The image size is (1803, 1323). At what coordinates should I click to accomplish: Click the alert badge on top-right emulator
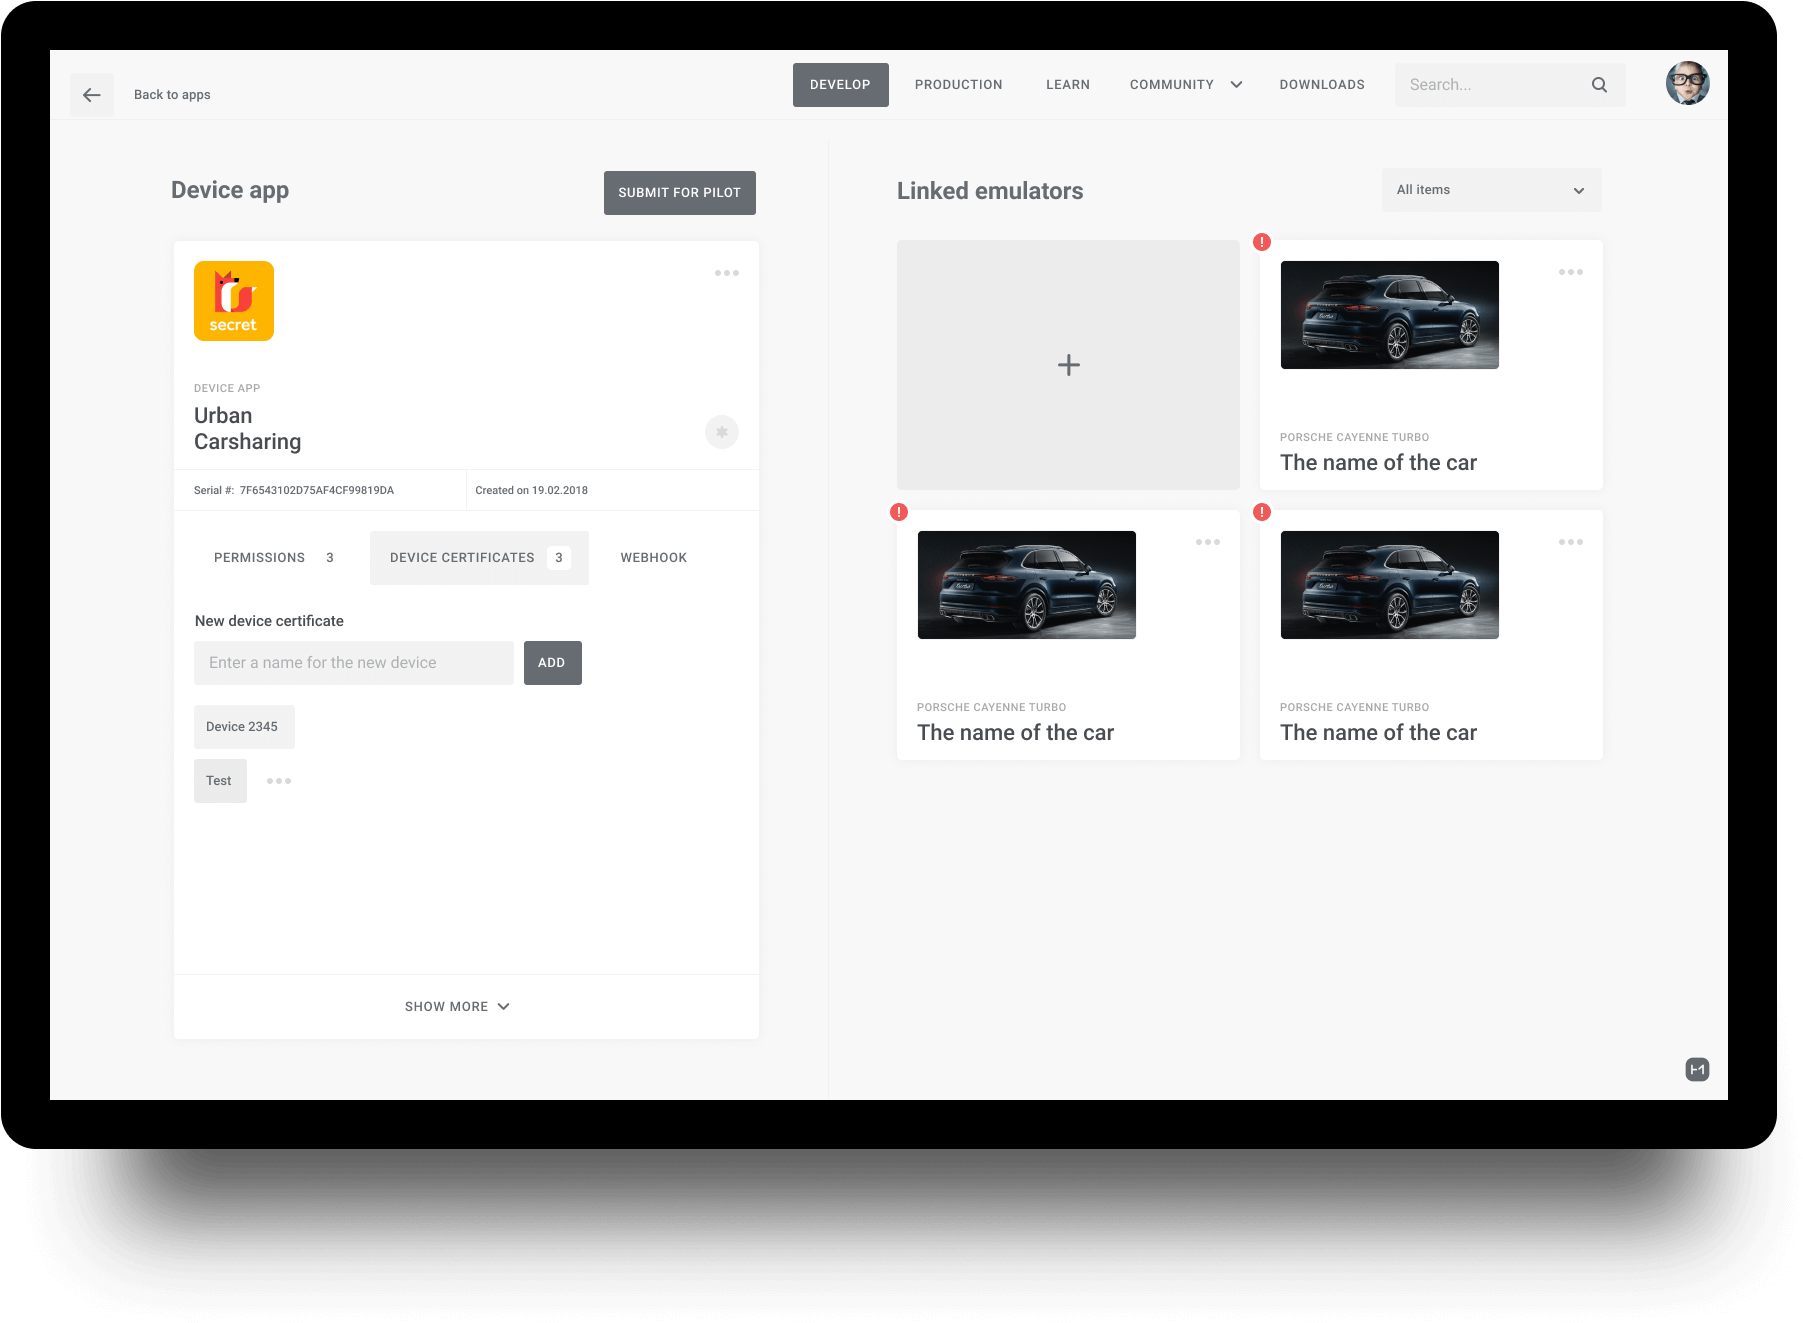point(1262,242)
